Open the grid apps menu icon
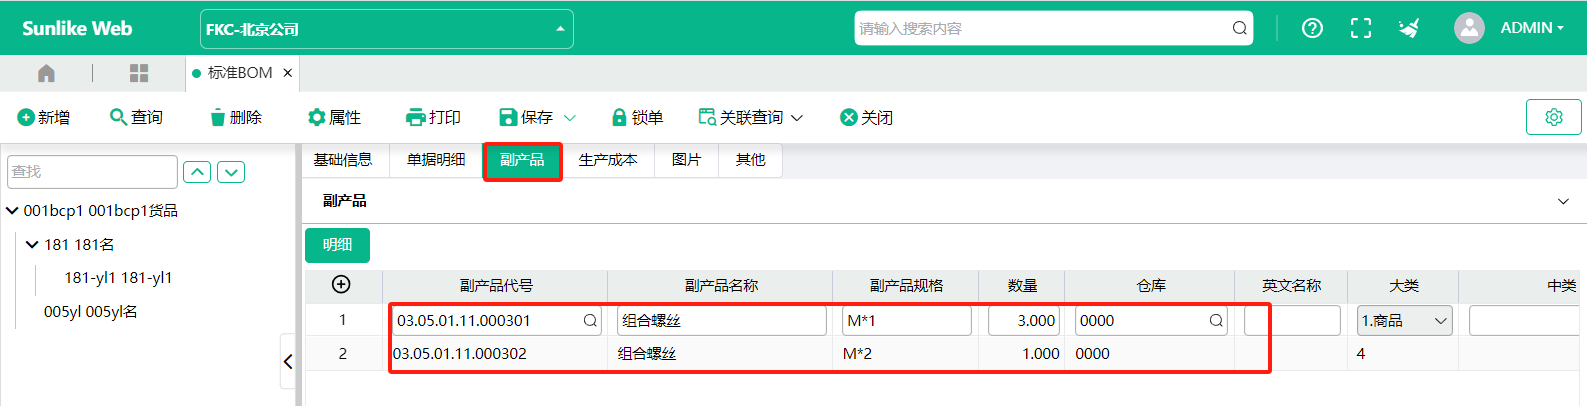This screenshot has width=1587, height=406. (139, 73)
